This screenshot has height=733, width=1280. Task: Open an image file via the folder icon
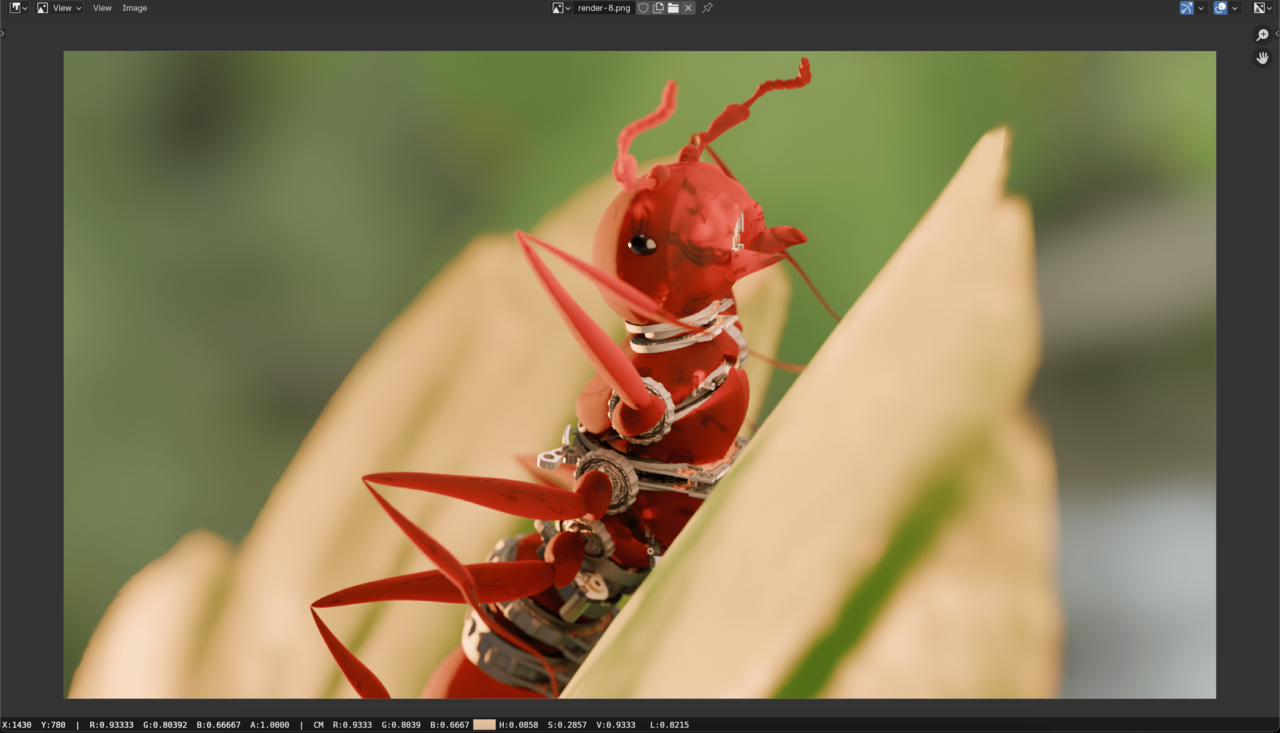pos(674,8)
